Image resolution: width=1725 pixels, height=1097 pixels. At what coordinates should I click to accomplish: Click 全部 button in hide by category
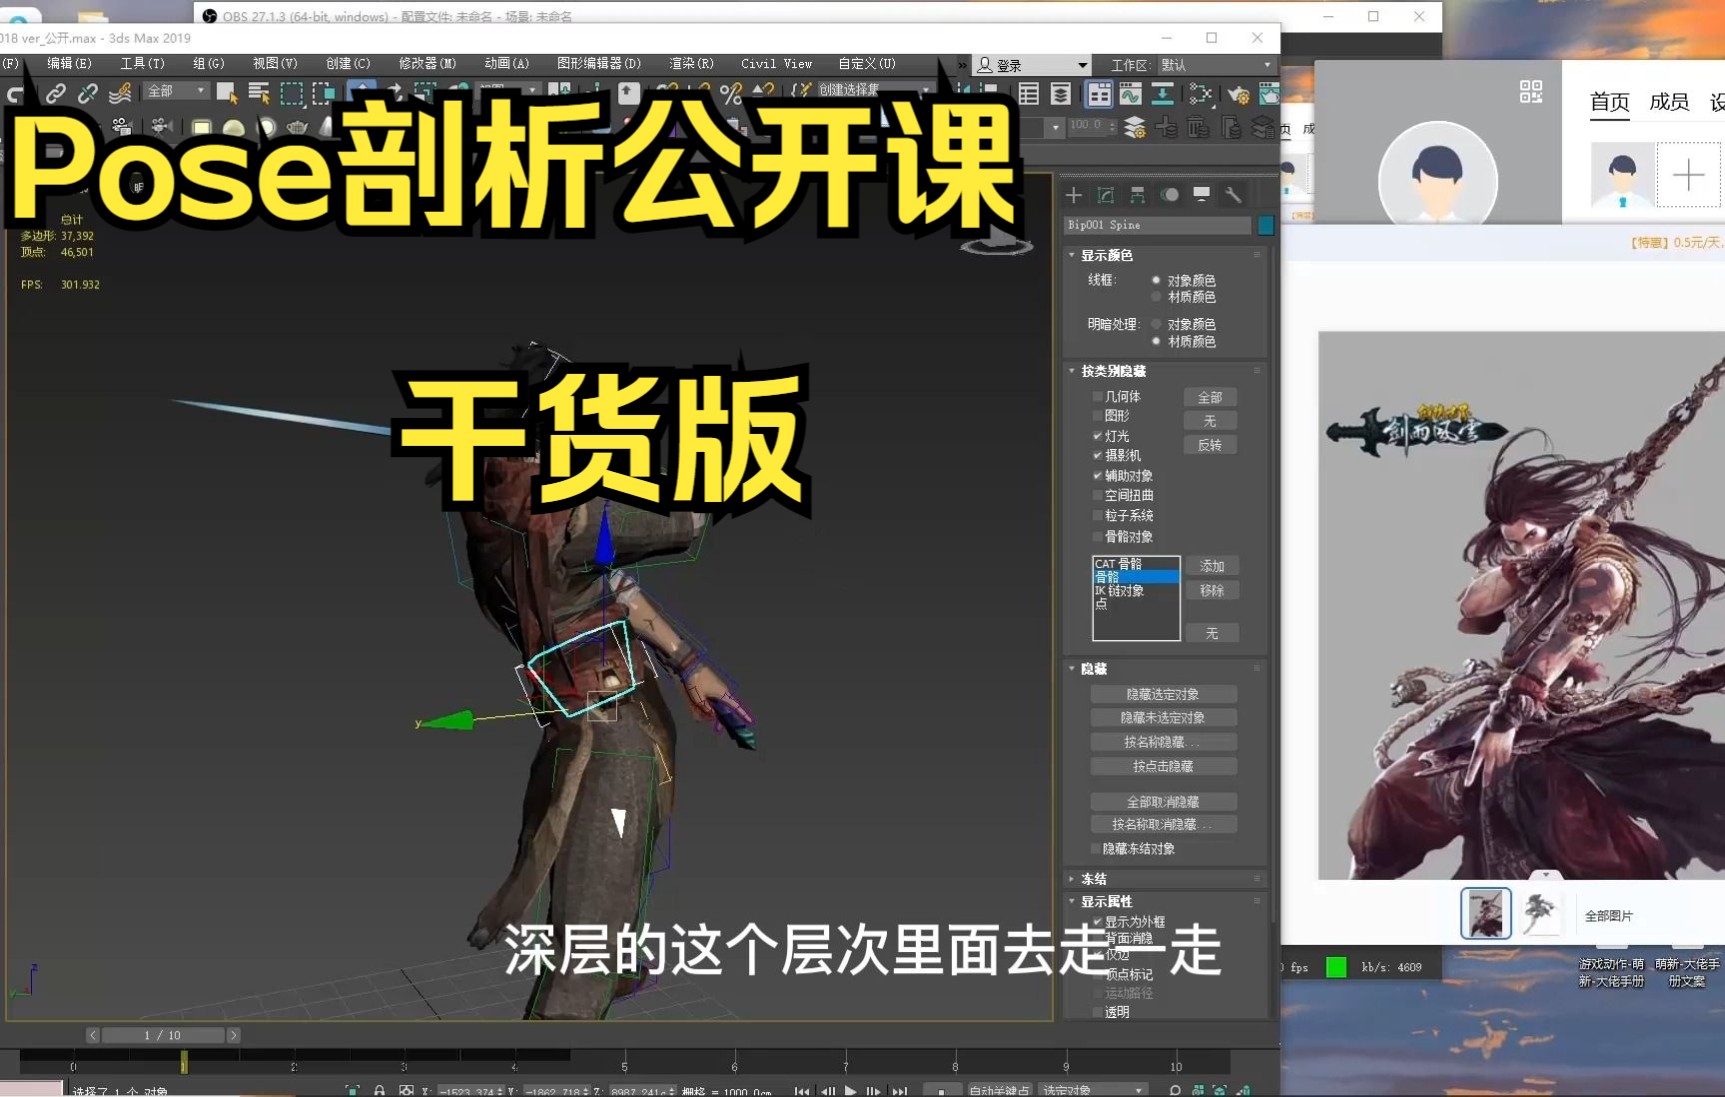point(1210,397)
